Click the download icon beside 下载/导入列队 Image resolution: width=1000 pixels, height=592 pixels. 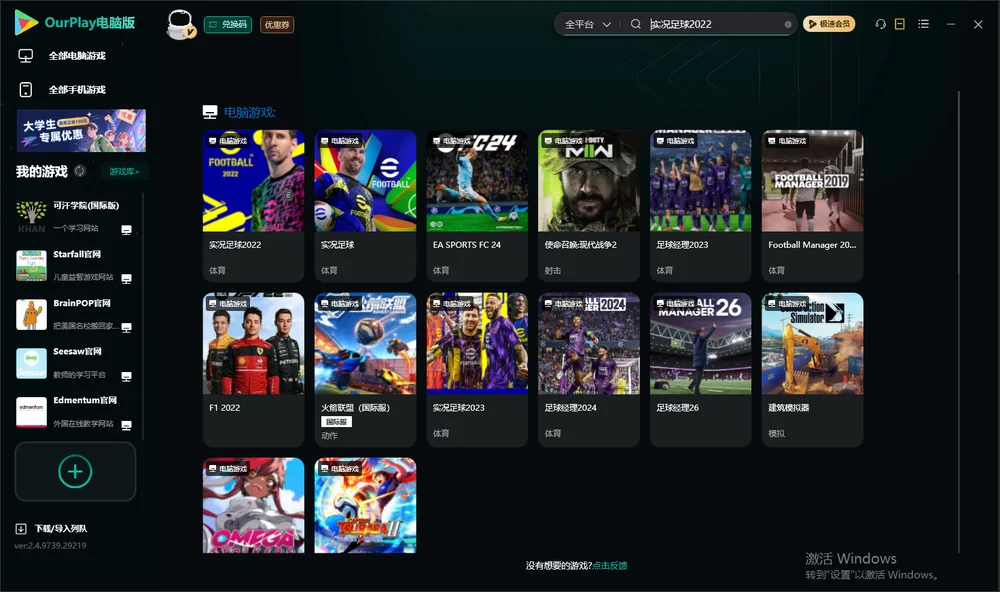pyautogui.click(x=21, y=529)
